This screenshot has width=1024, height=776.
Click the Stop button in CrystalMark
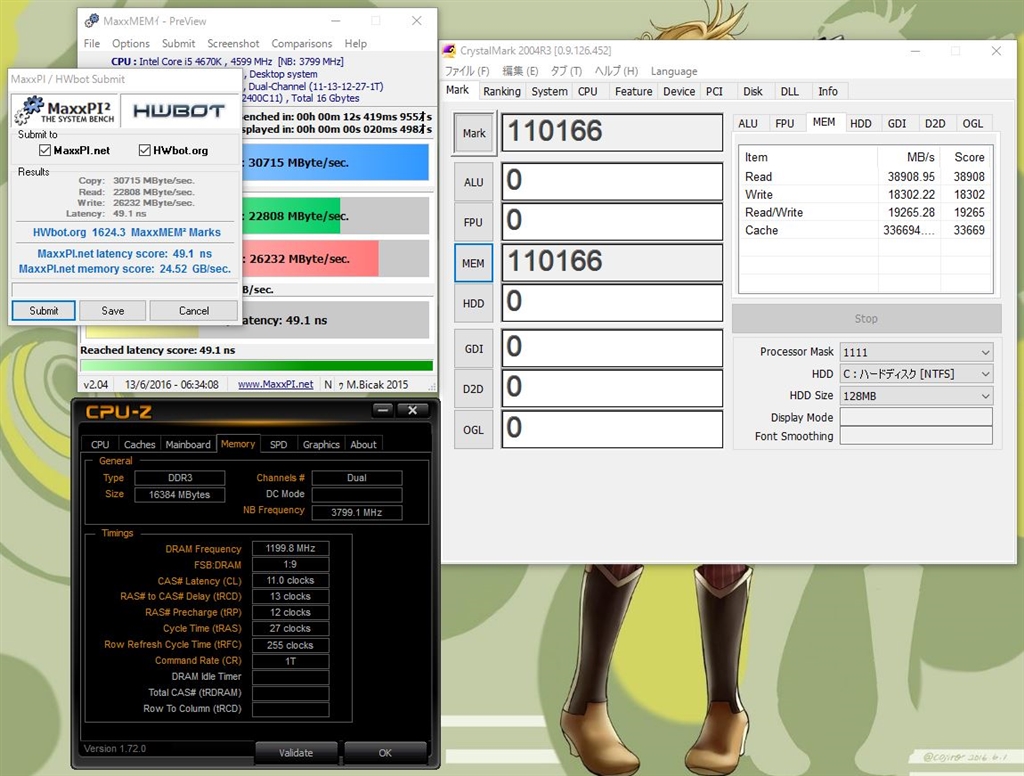coord(866,319)
